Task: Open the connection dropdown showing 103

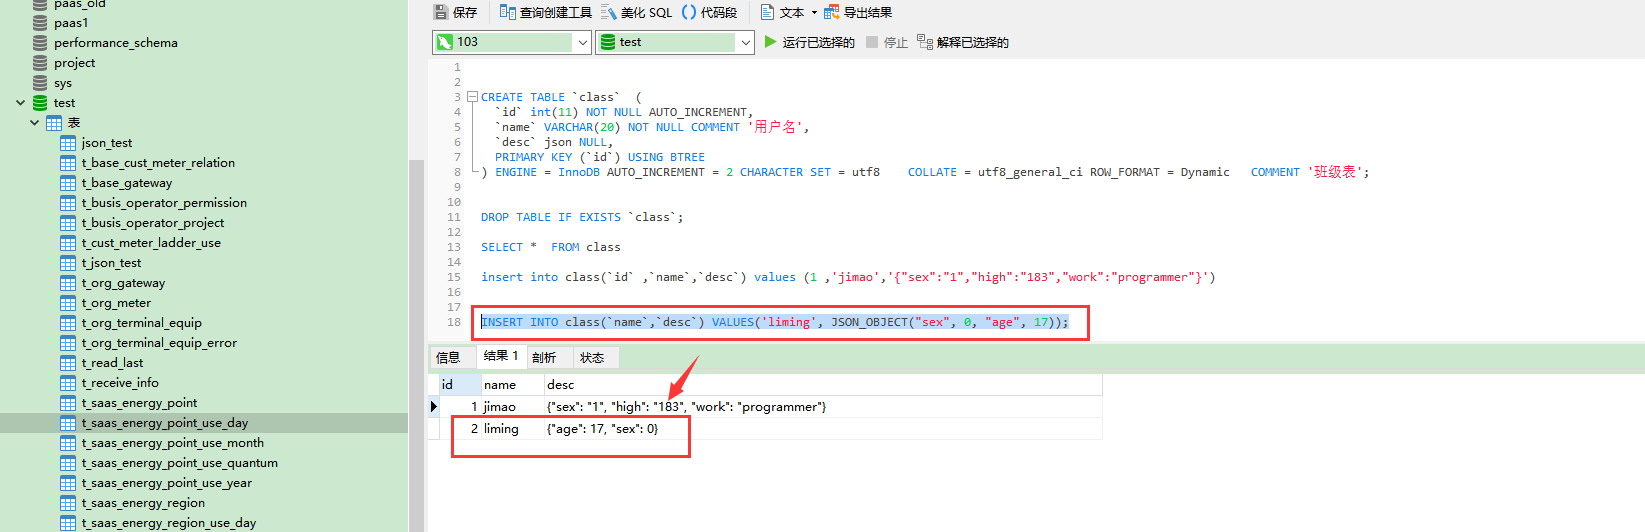Action: pos(513,42)
